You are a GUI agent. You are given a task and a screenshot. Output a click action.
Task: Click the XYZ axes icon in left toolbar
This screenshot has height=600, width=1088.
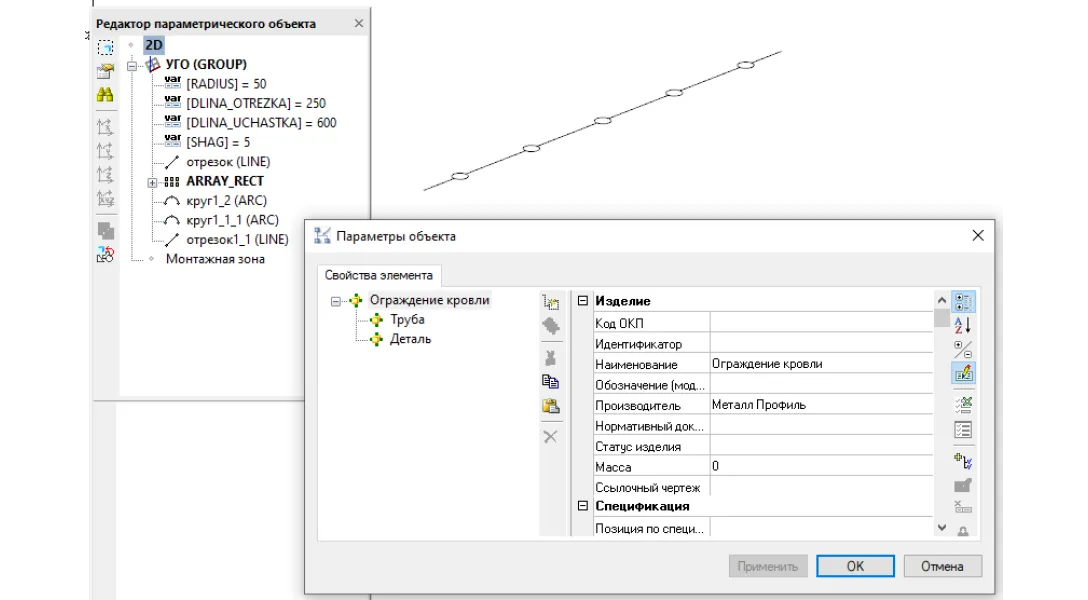[105, 198]
